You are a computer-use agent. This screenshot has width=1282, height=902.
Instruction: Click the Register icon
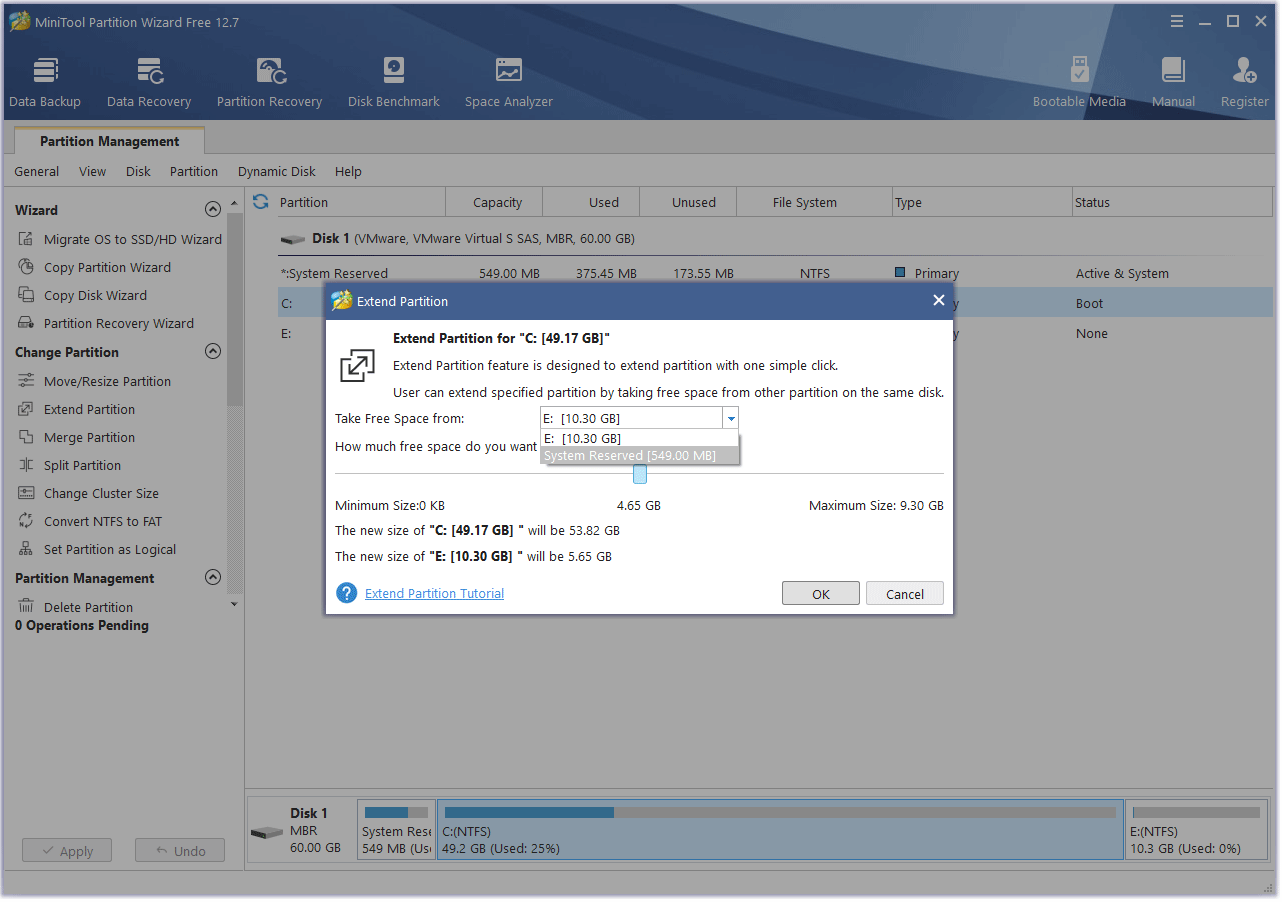tap(1245, 71)
